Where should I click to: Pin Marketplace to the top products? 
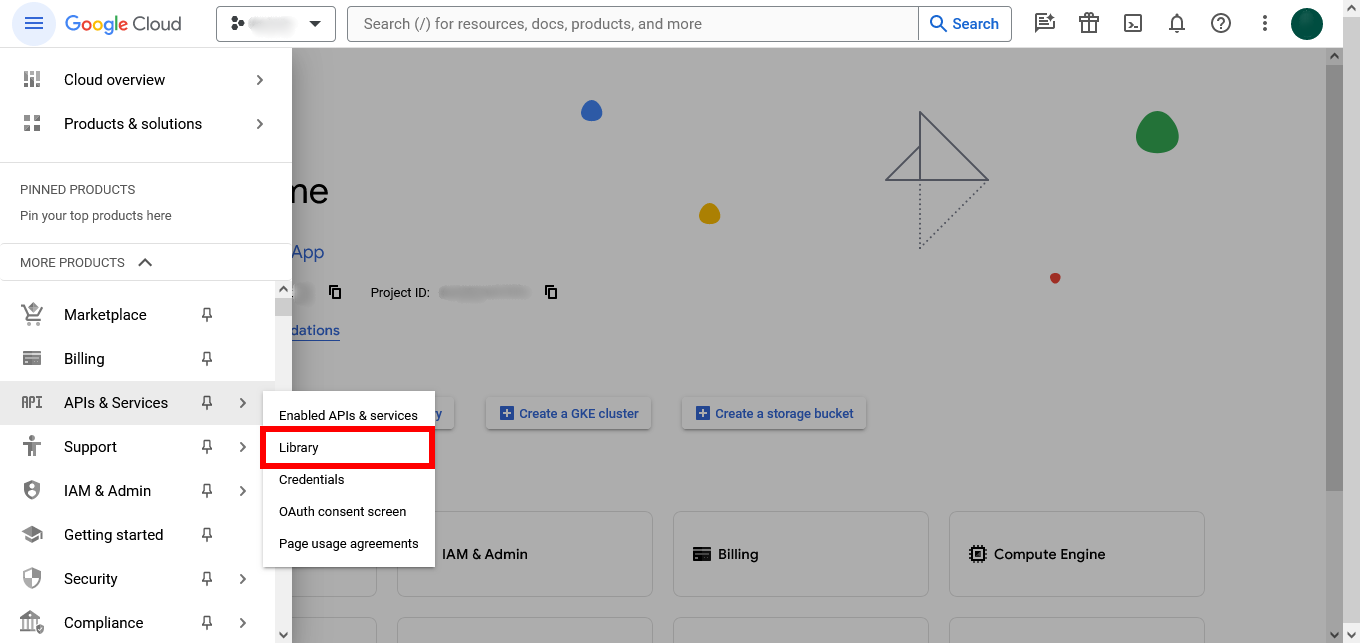point(207,315)
